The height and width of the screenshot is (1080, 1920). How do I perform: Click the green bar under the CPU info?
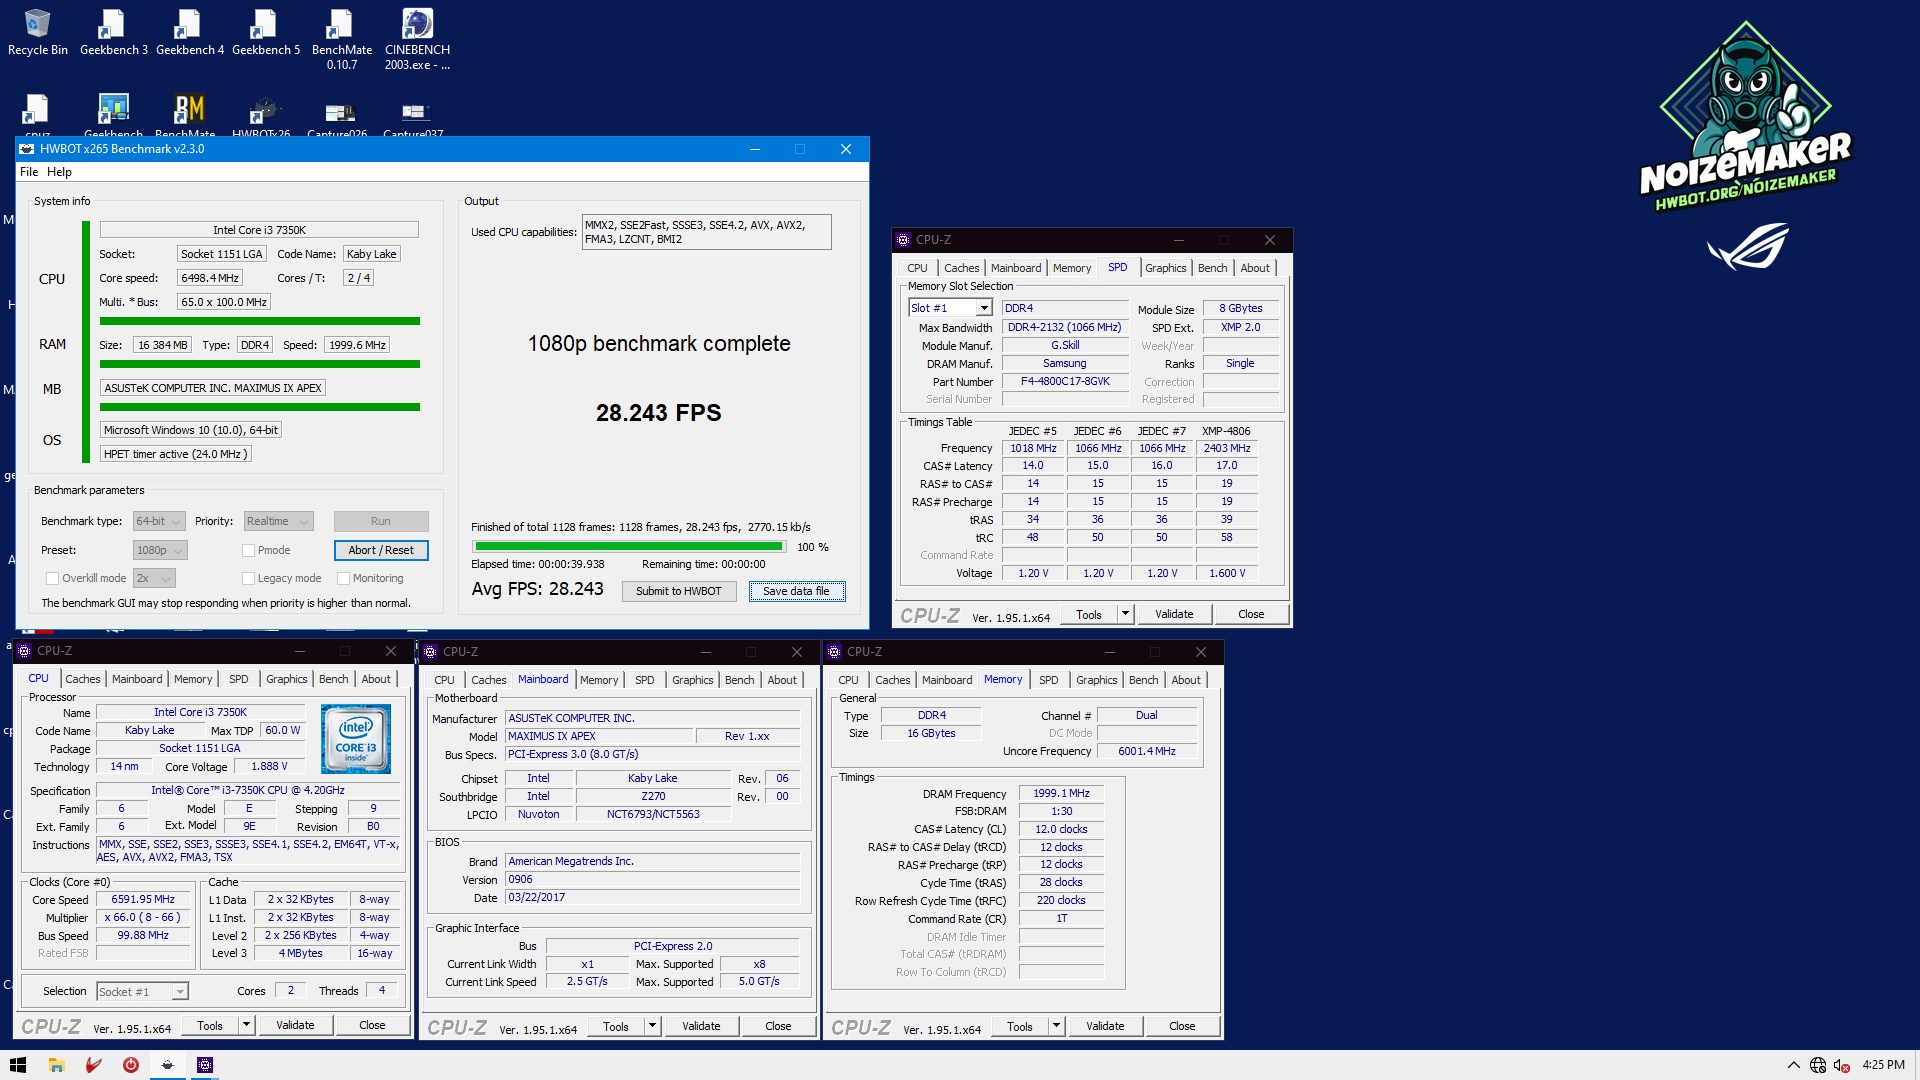pyautogui.click(x=260, y=321)
